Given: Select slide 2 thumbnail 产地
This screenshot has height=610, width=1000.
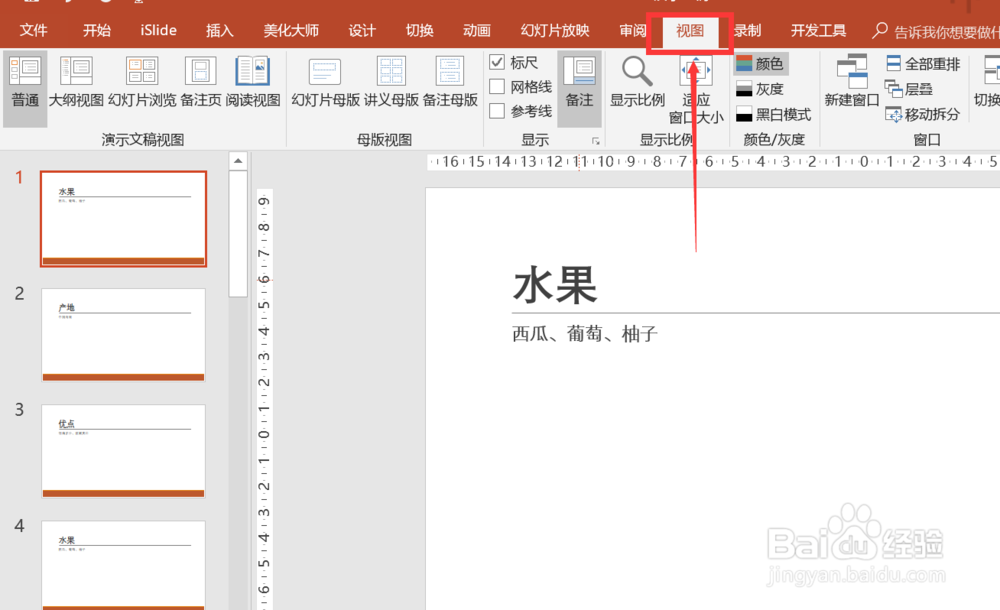Looking at the screenshot, I should pyautogui.click(x=124, y=335).
